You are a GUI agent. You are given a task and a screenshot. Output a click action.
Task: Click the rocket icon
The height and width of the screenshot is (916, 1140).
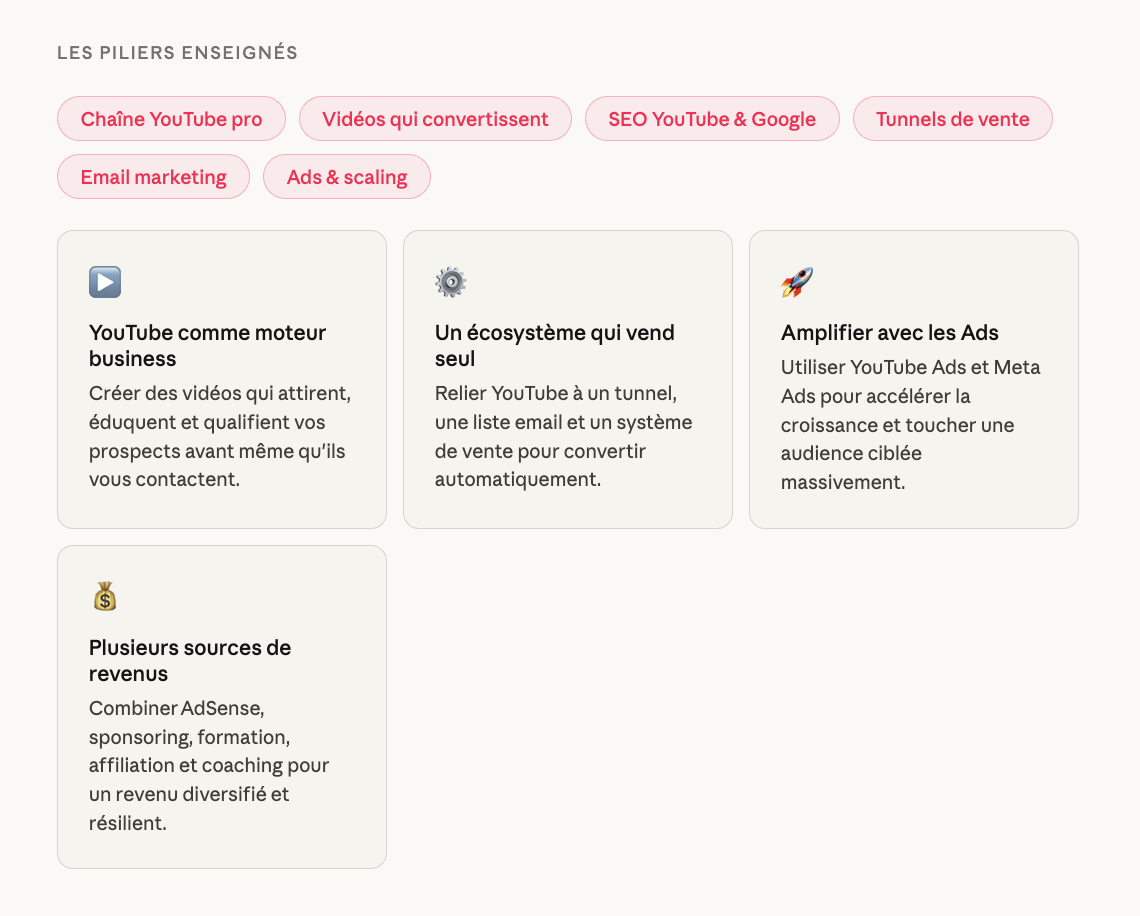point(797,282)
